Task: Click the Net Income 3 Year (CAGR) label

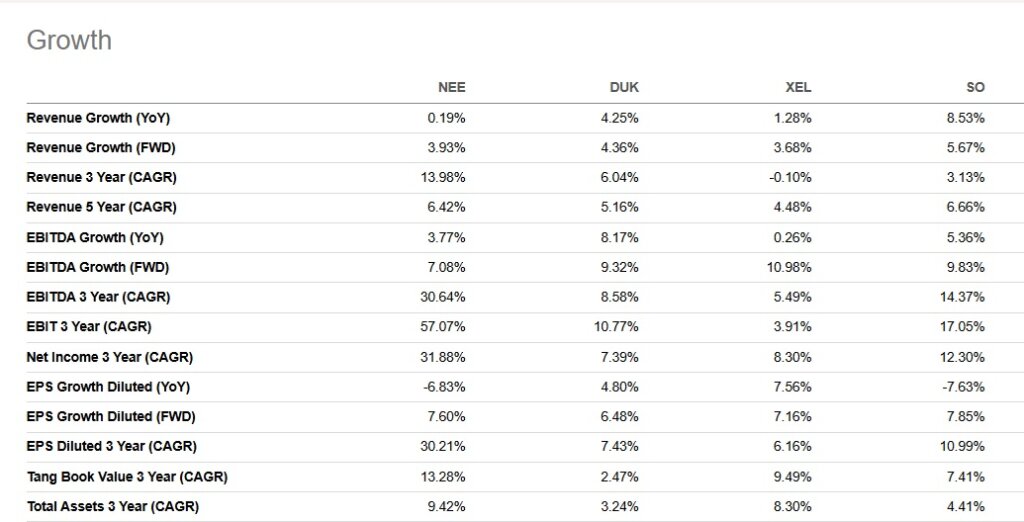Action: pyautogui.click(x=109, y=357)
